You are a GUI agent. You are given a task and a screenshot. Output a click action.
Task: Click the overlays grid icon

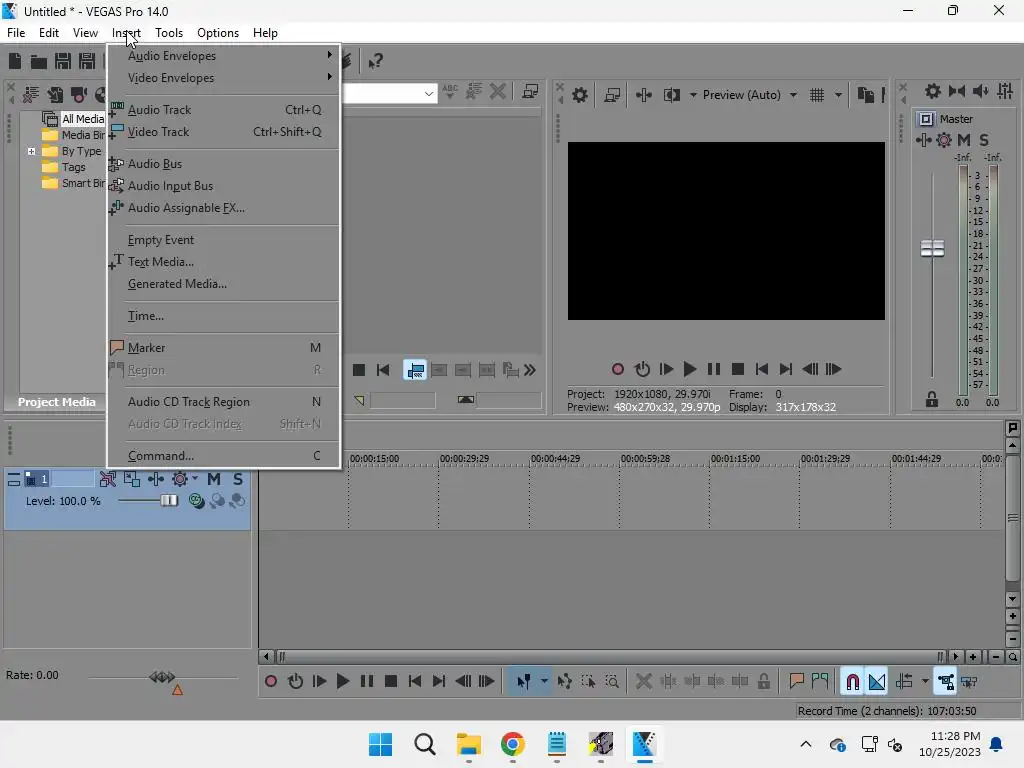817,95
